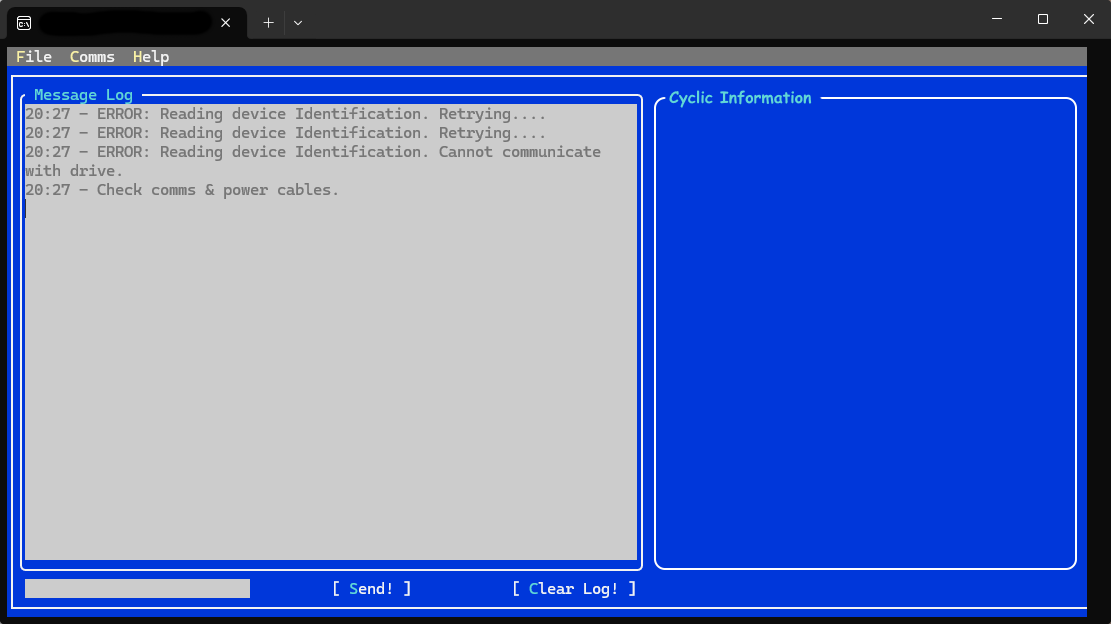Image resolution: width=1111 pixels, height=624 pixels.
Task: Open a new terminal tab with the plus icon
Action: click(267, 22)
